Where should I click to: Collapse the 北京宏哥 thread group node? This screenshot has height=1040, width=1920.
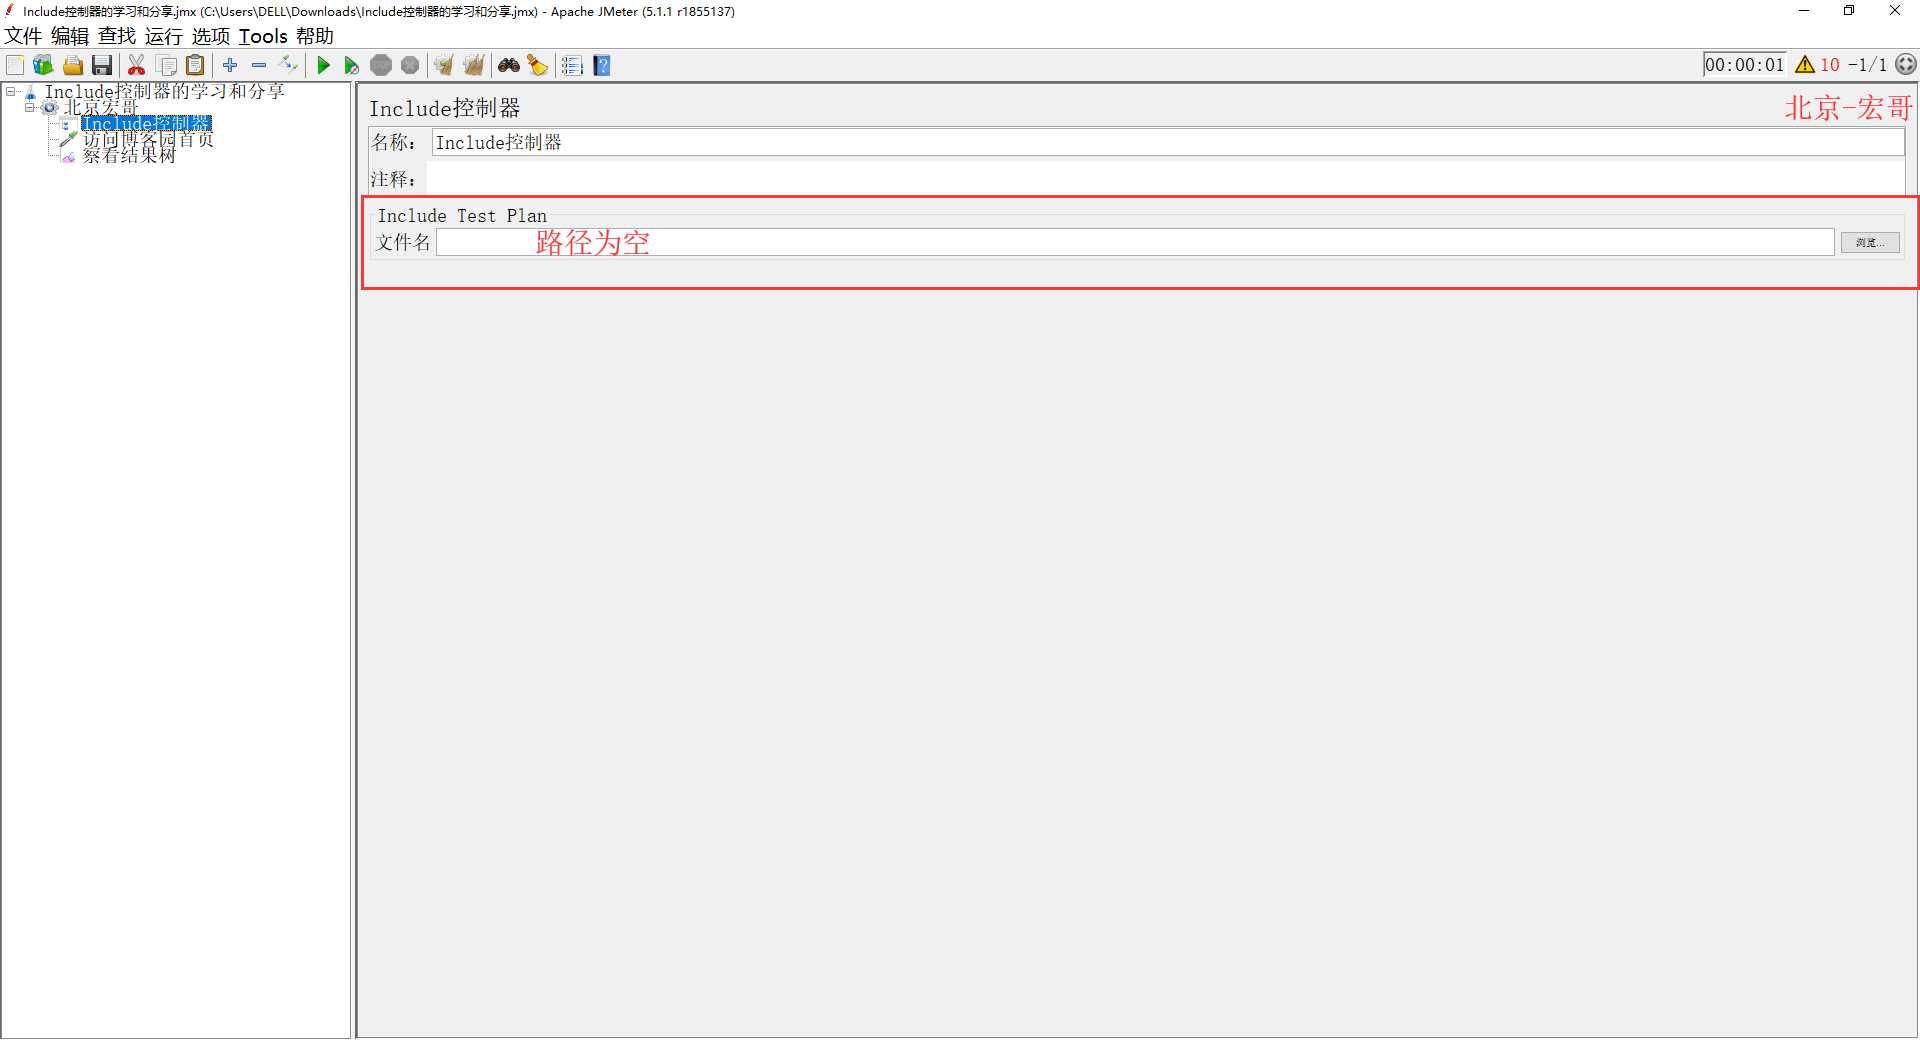pyautogui.click(x=30, y=107)
